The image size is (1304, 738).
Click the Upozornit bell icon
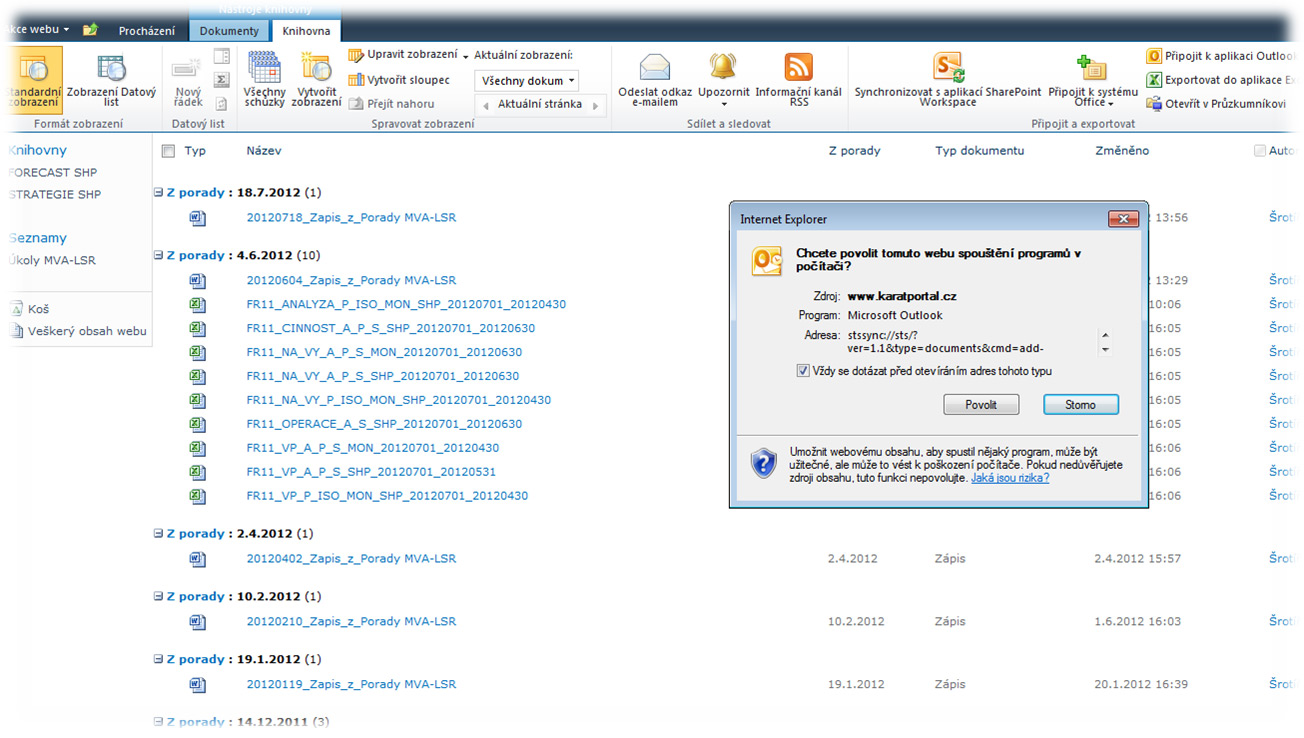(723, 67)
